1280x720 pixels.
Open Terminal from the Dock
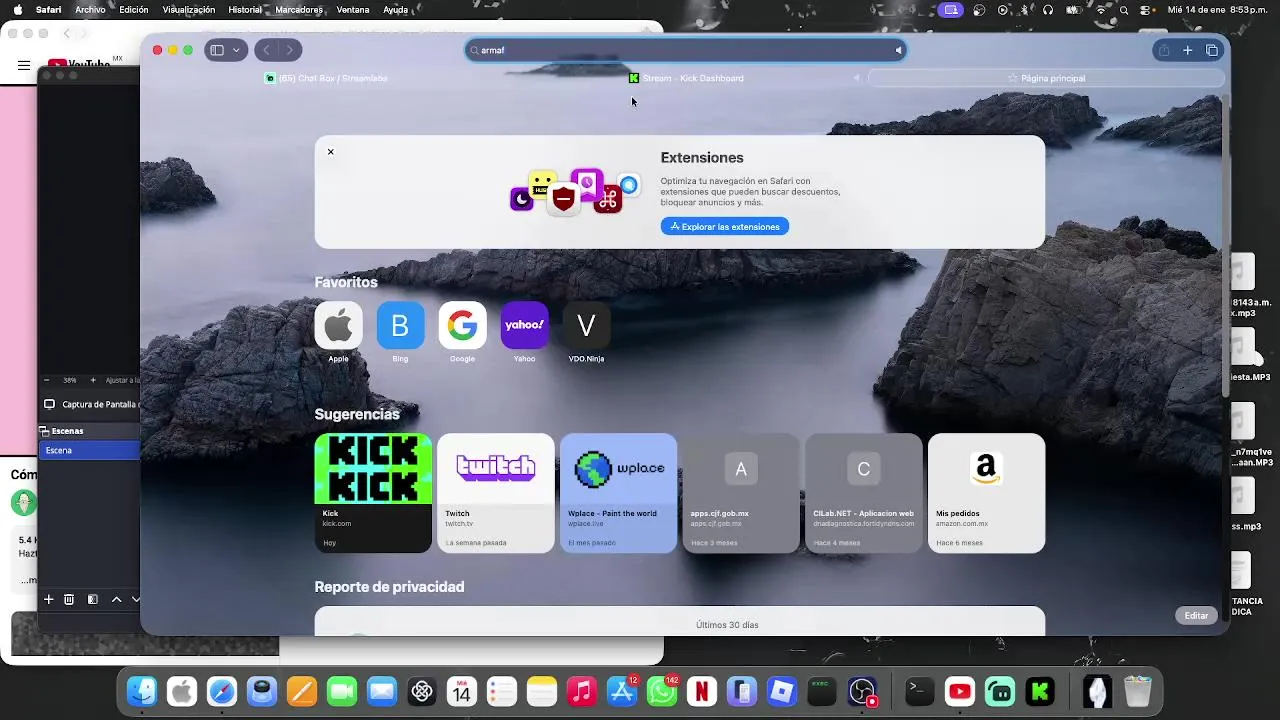(x=919, y=691)
